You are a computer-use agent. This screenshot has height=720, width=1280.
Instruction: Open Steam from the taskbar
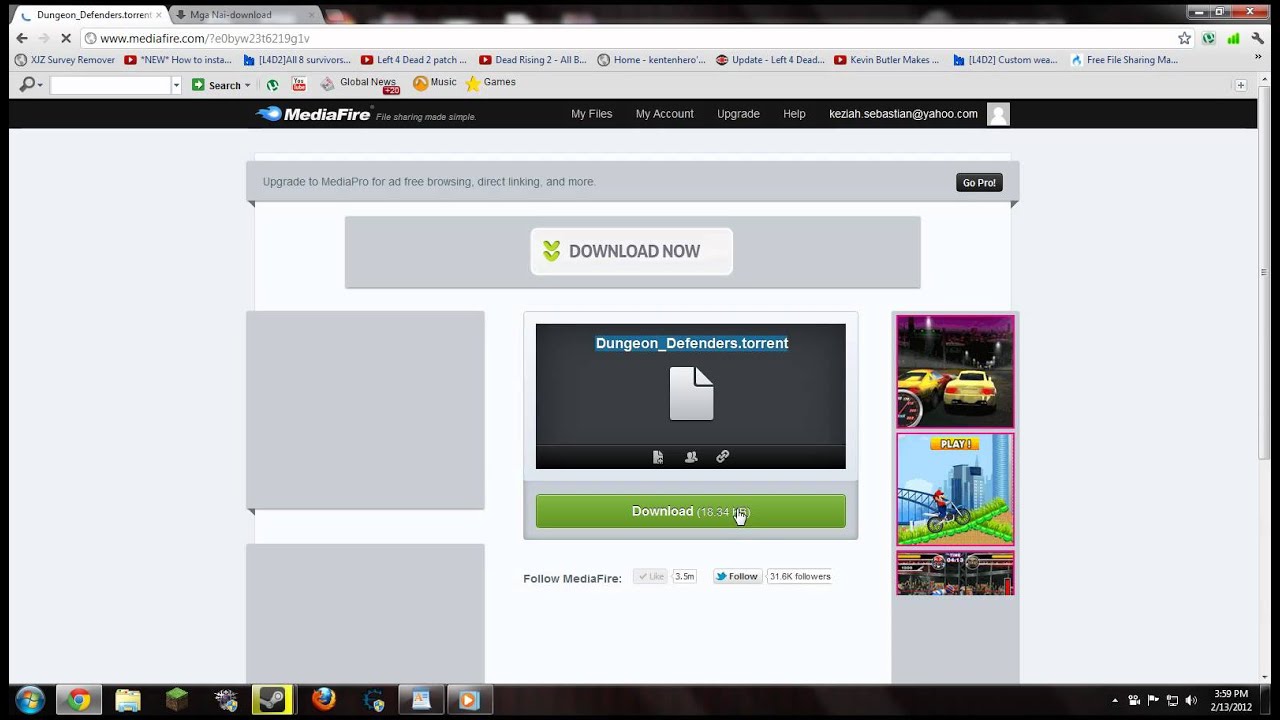coord(272,700)
